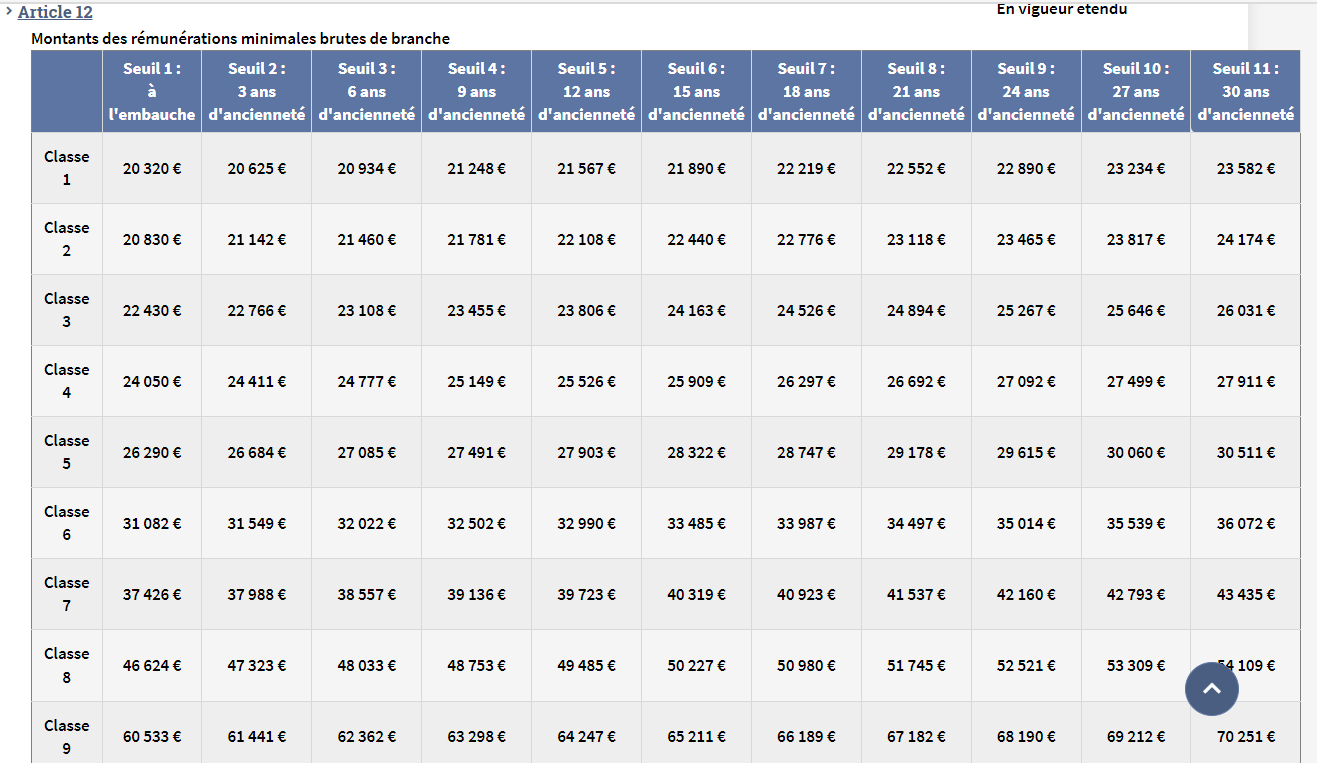Click the 20 320 € cell
Screen dimensions: 1317x763
152,169
